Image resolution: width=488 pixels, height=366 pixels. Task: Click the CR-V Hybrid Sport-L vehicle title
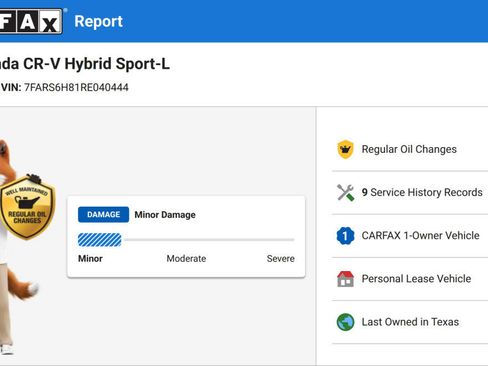(85, 64)
